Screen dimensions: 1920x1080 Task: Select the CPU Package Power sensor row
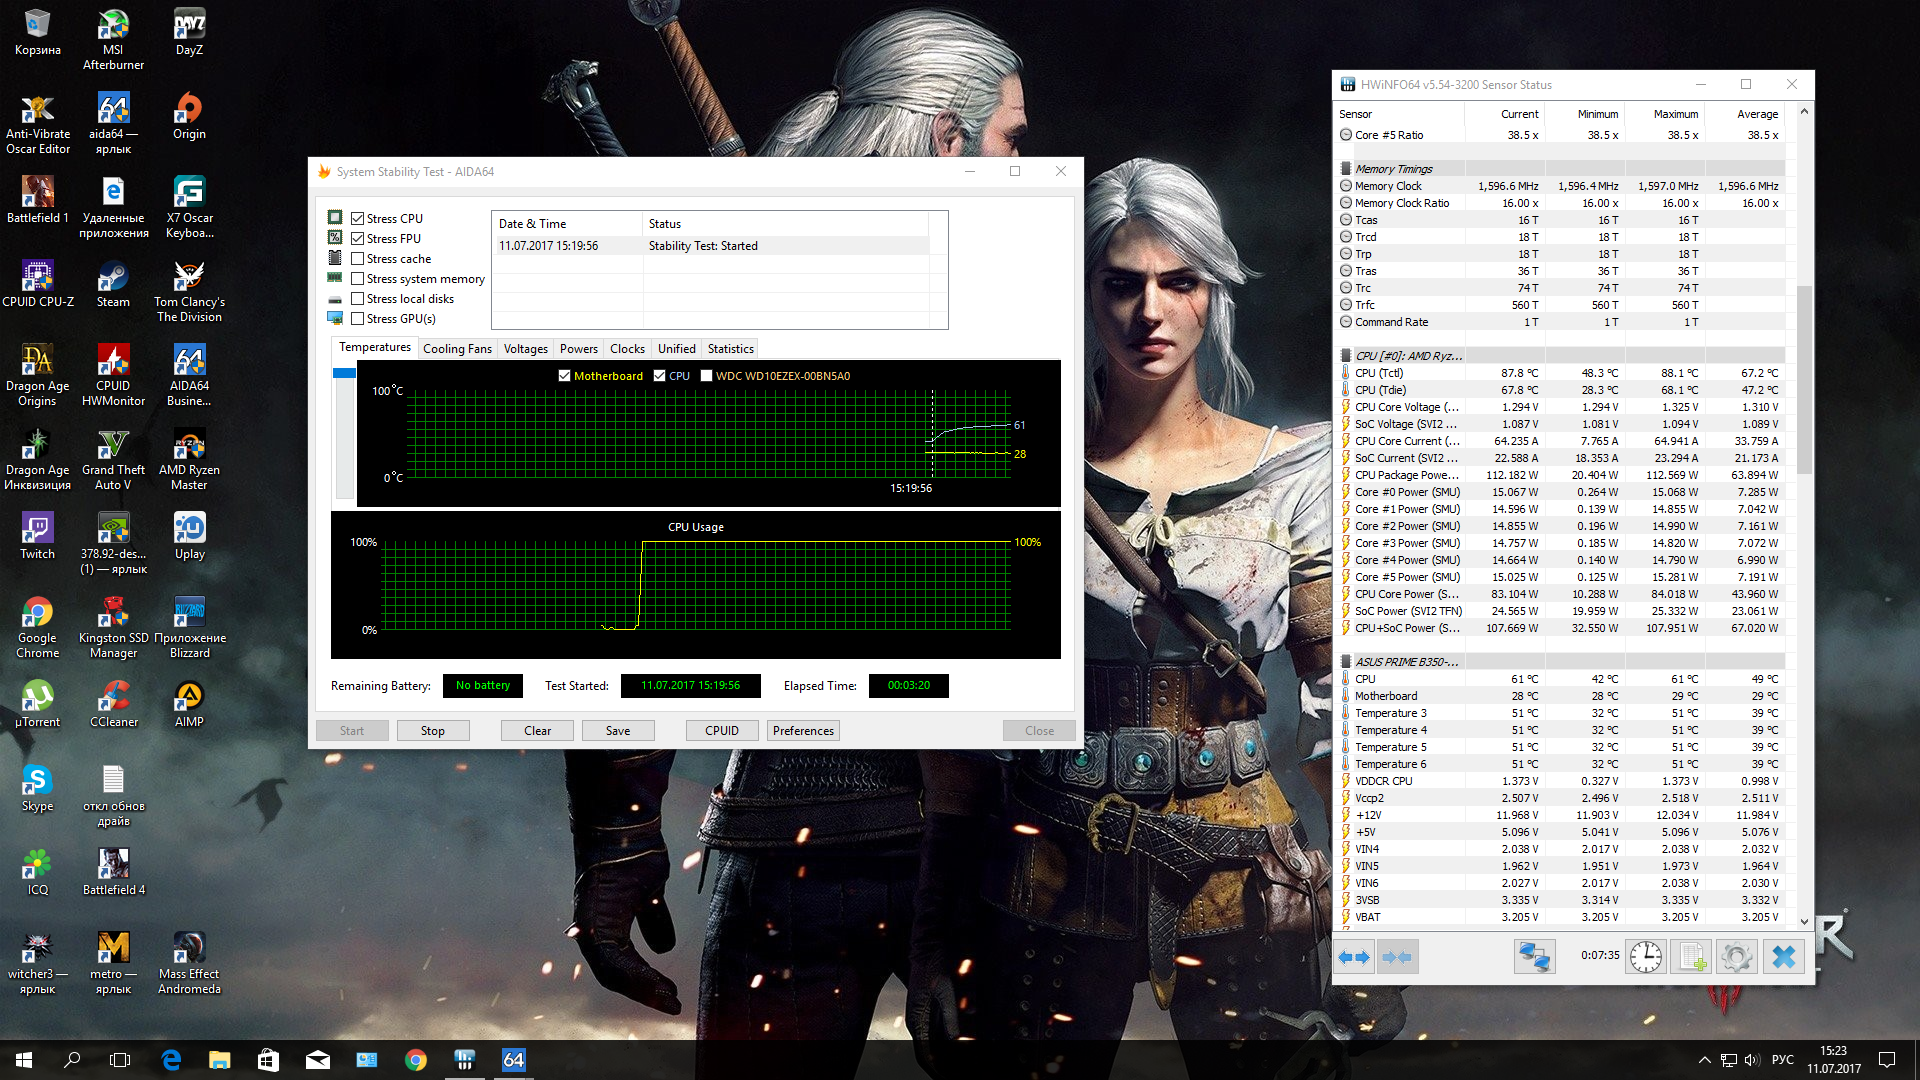tap(1406, 475)
